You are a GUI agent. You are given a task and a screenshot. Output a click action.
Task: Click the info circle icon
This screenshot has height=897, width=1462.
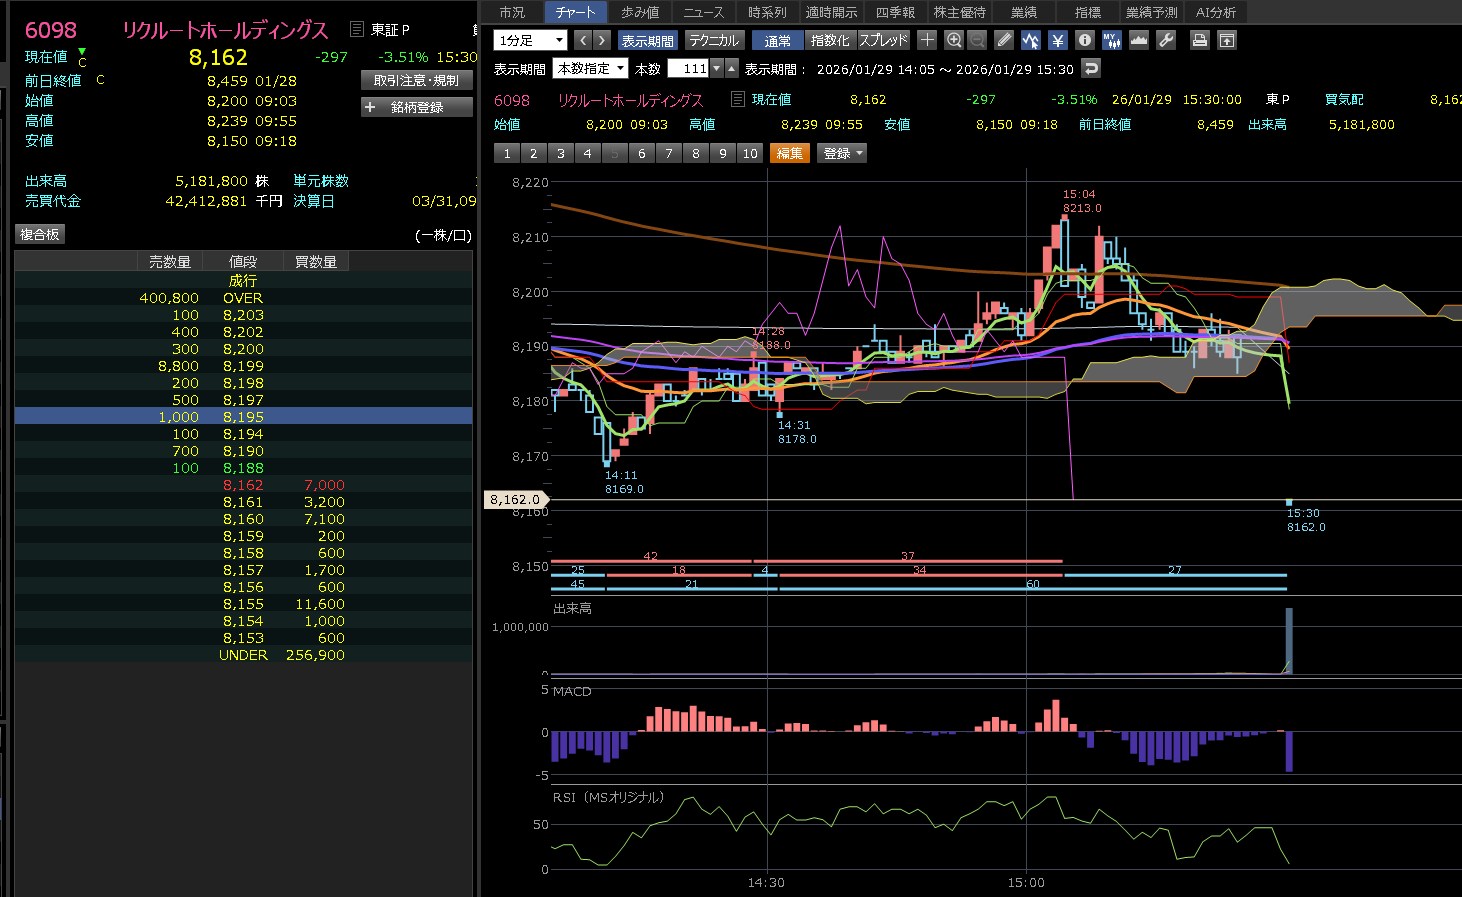coord(1085,40)
